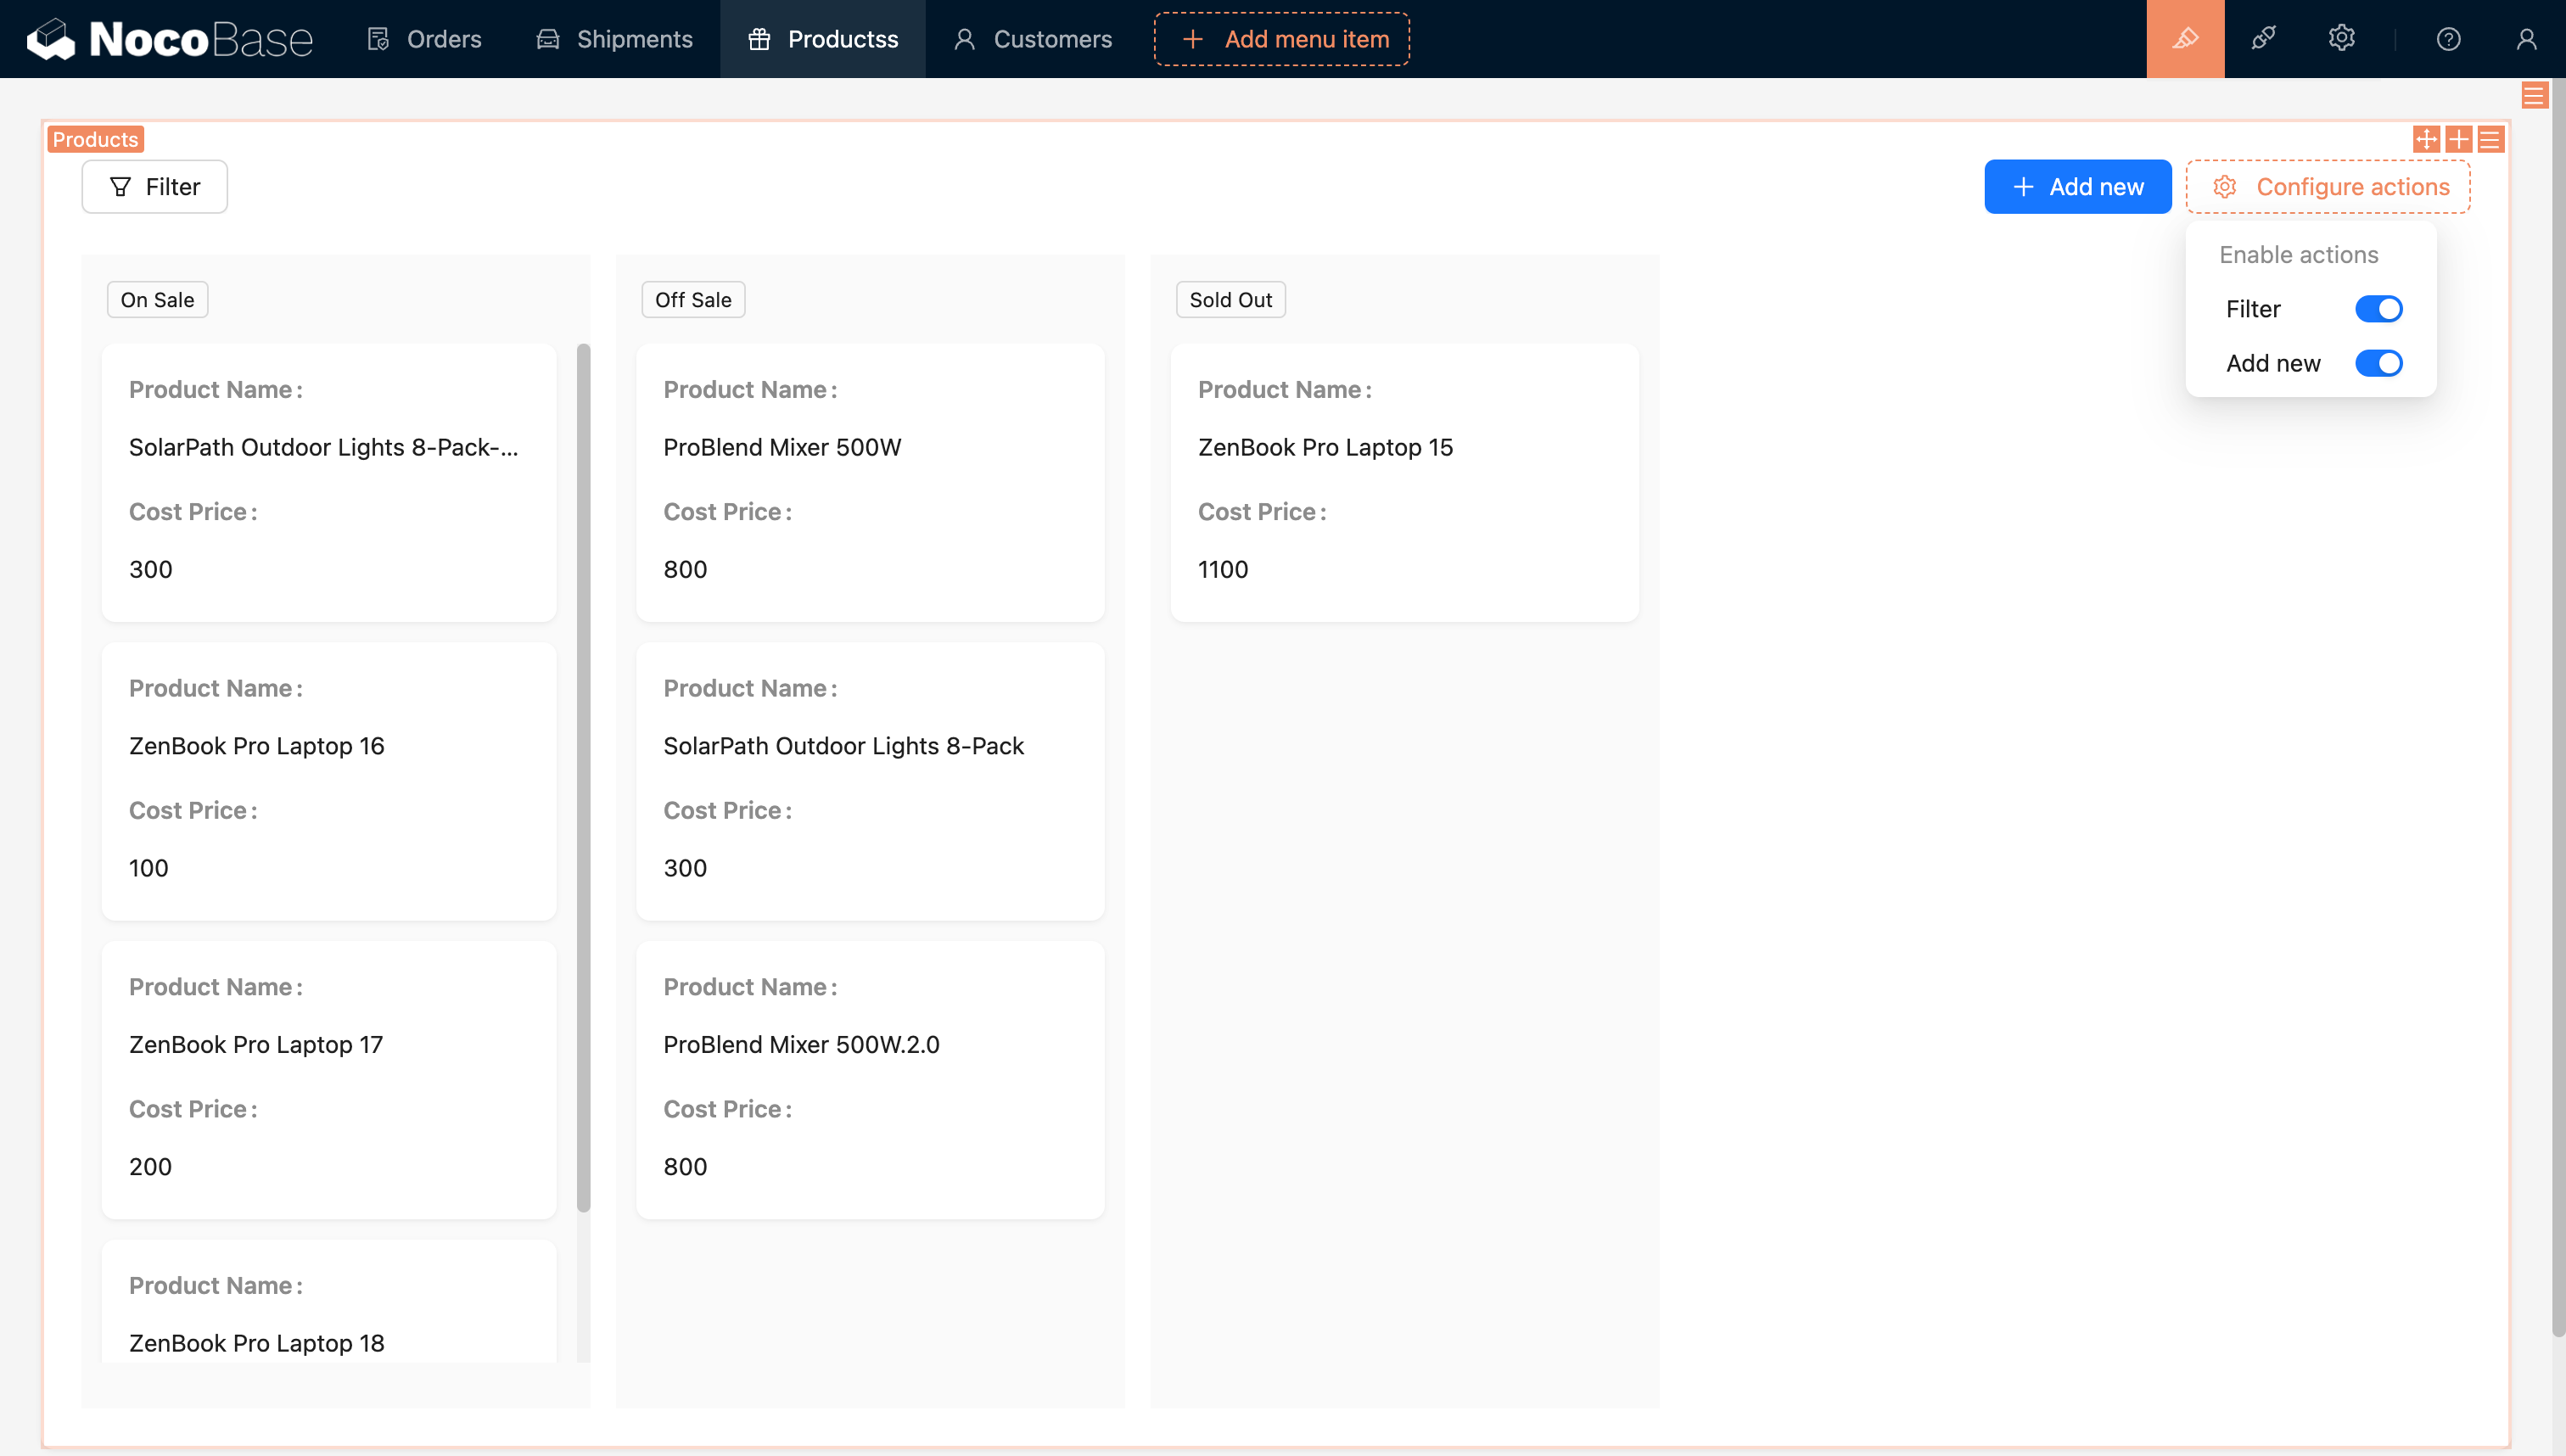Click the plus icon to add a block

click(2461, 139)
